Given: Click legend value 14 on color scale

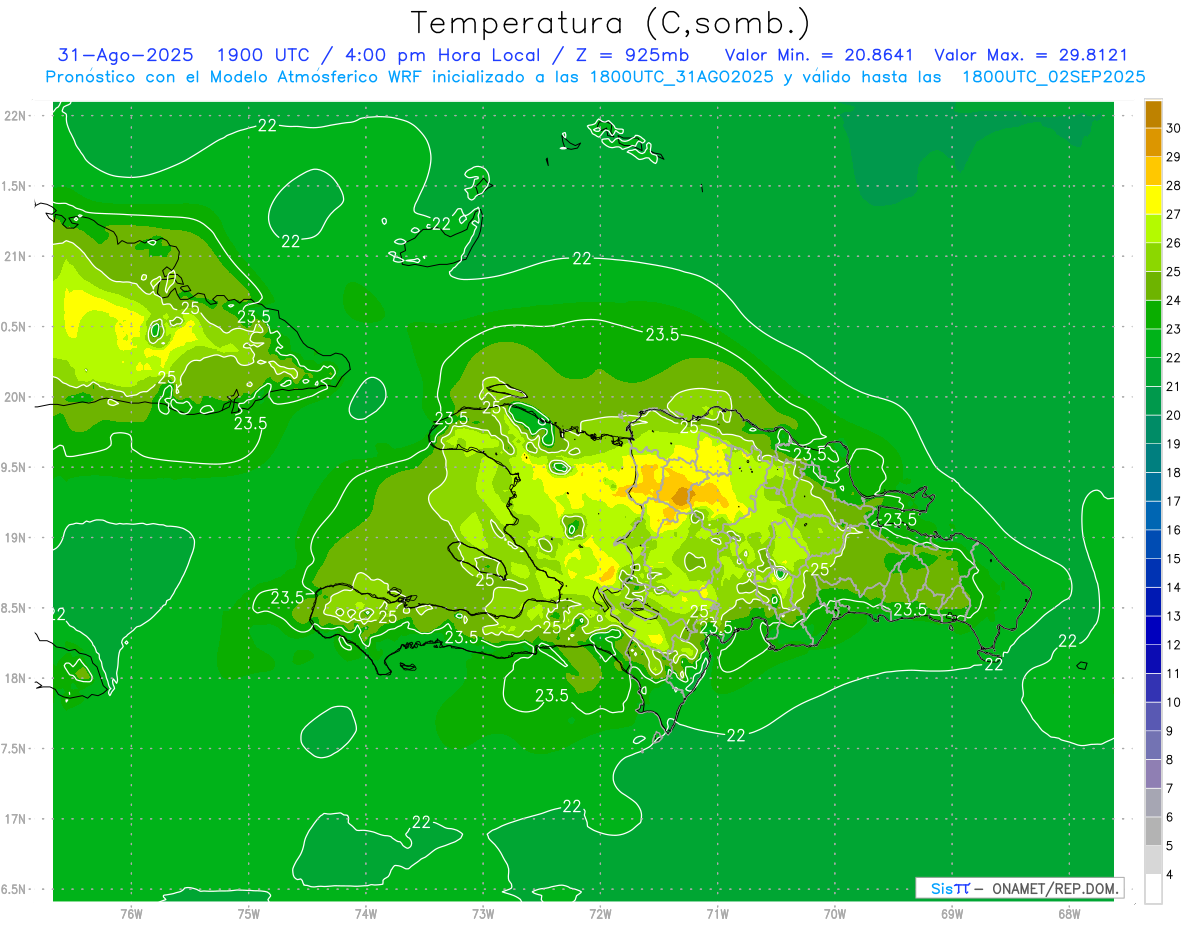Looking at the screenshot, I should 1175,587.
